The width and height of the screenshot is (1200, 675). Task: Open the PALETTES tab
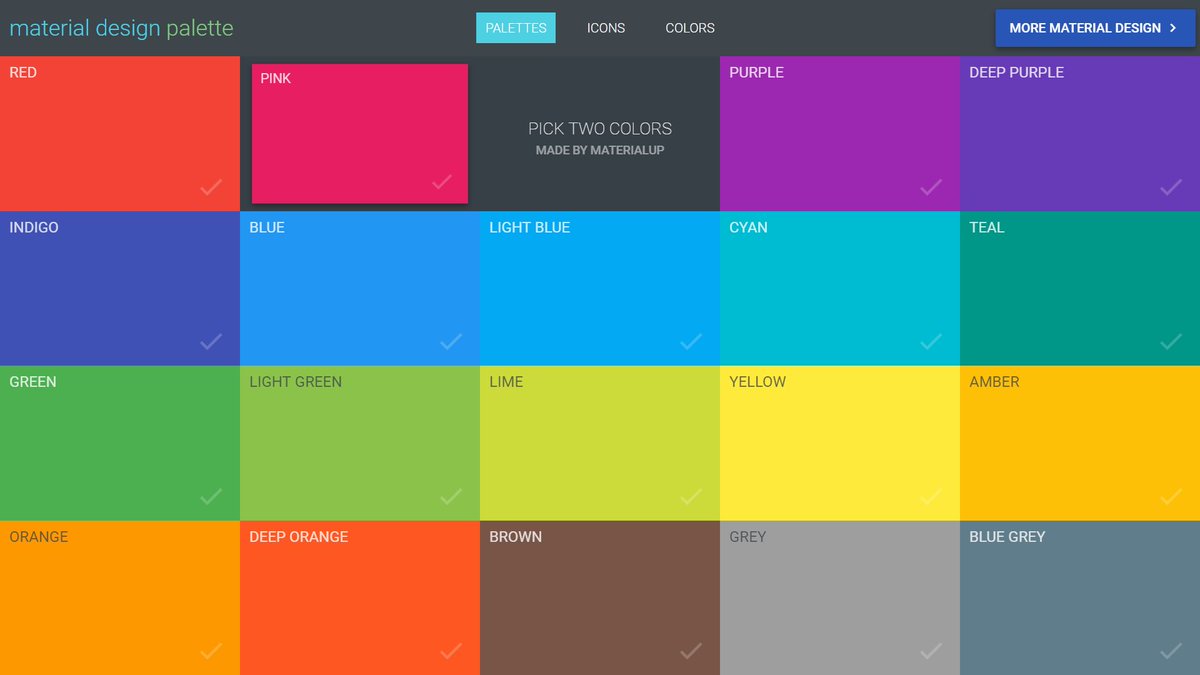point(515,28)
